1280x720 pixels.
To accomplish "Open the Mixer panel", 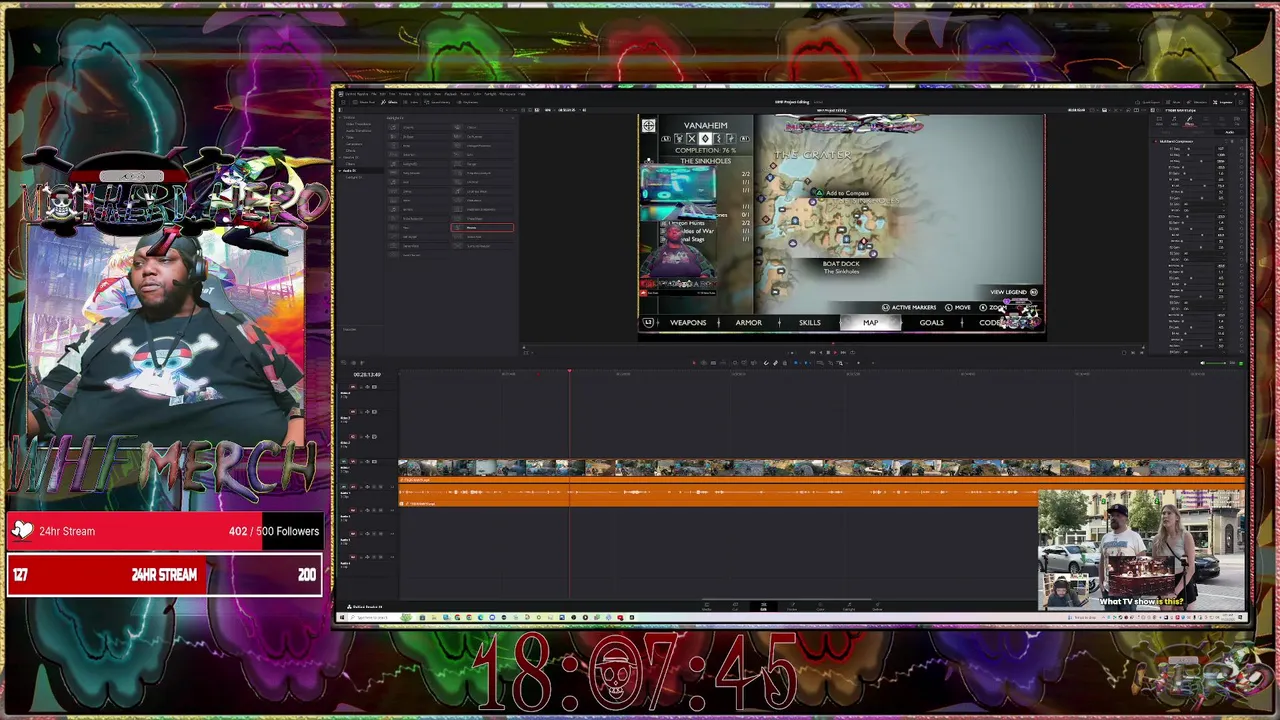I will coord(1173,102).
